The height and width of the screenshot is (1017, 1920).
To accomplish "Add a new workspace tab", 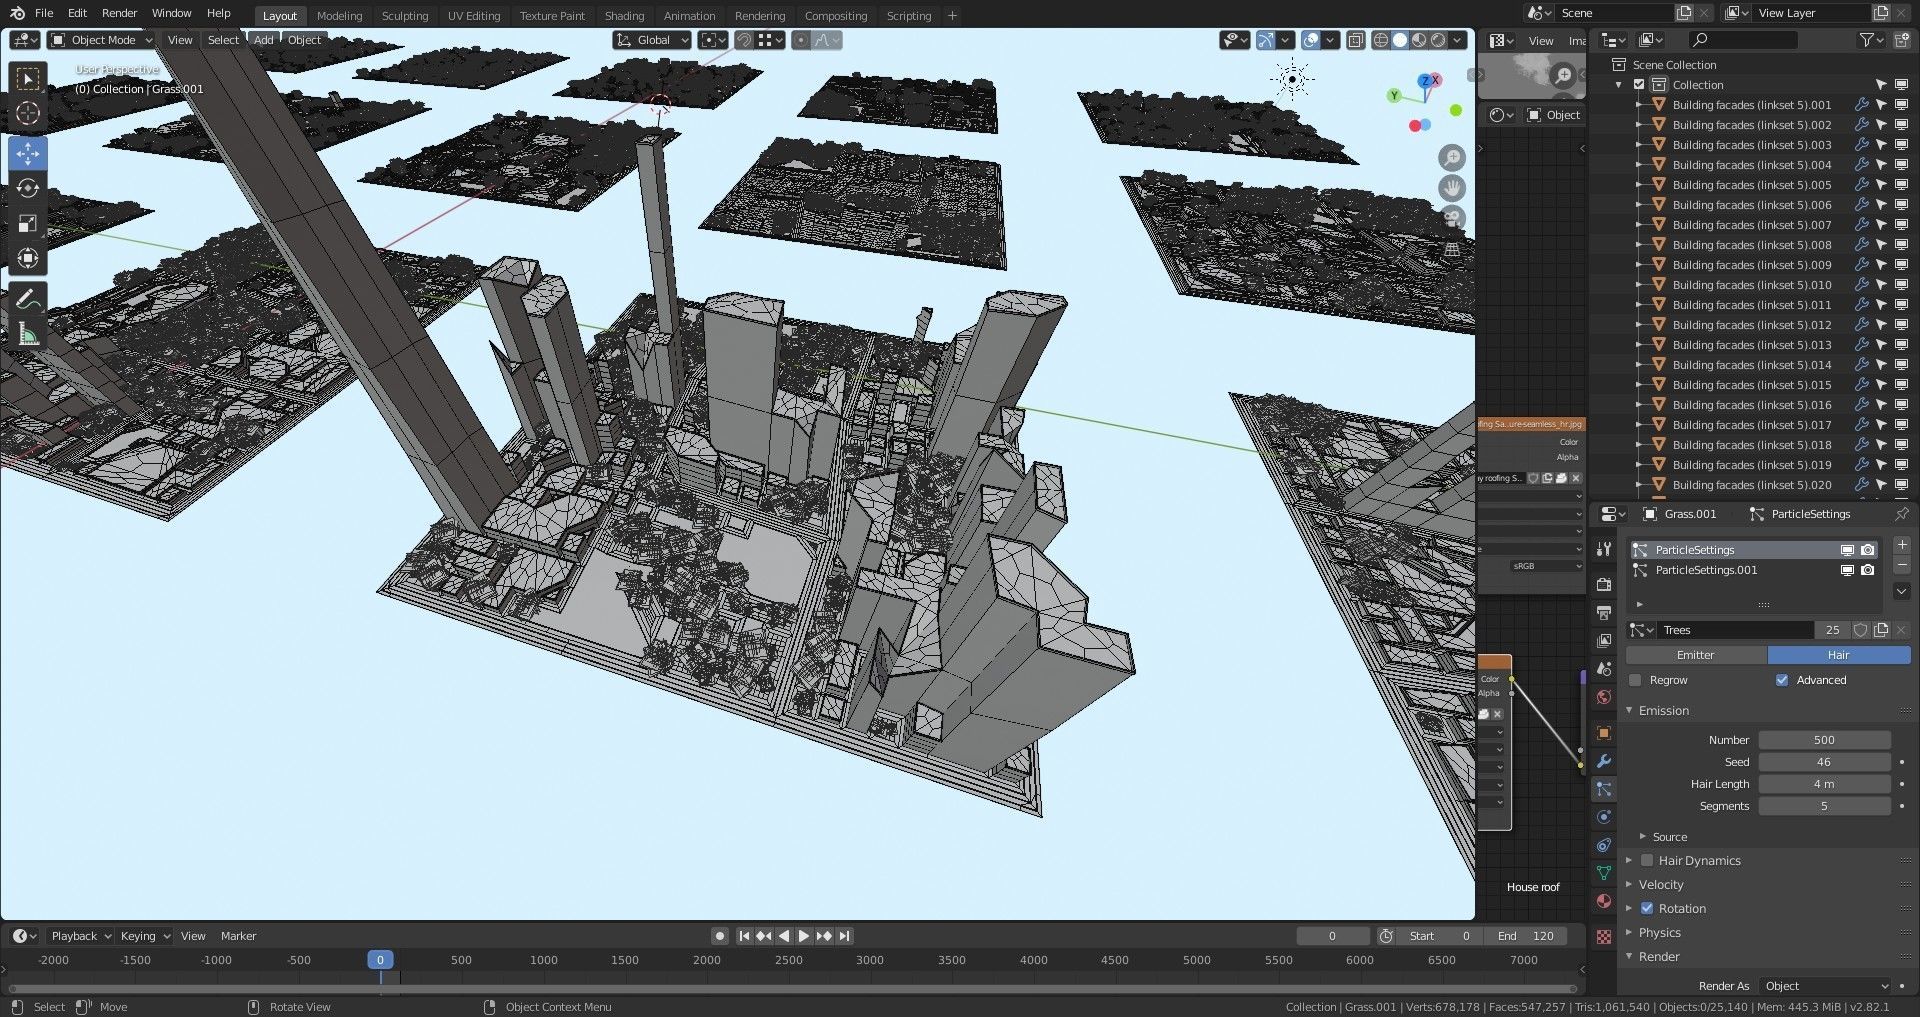I will (952, 15).
